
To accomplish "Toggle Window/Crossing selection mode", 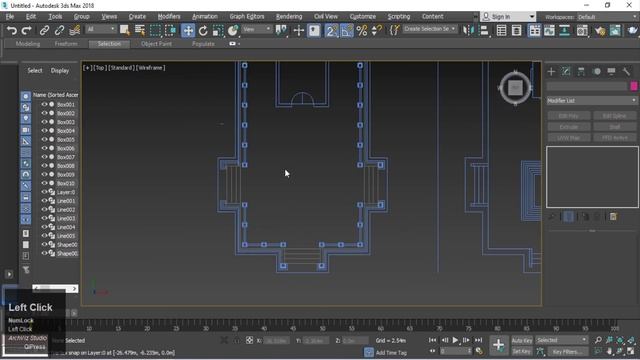I will (x=170, y=30).
